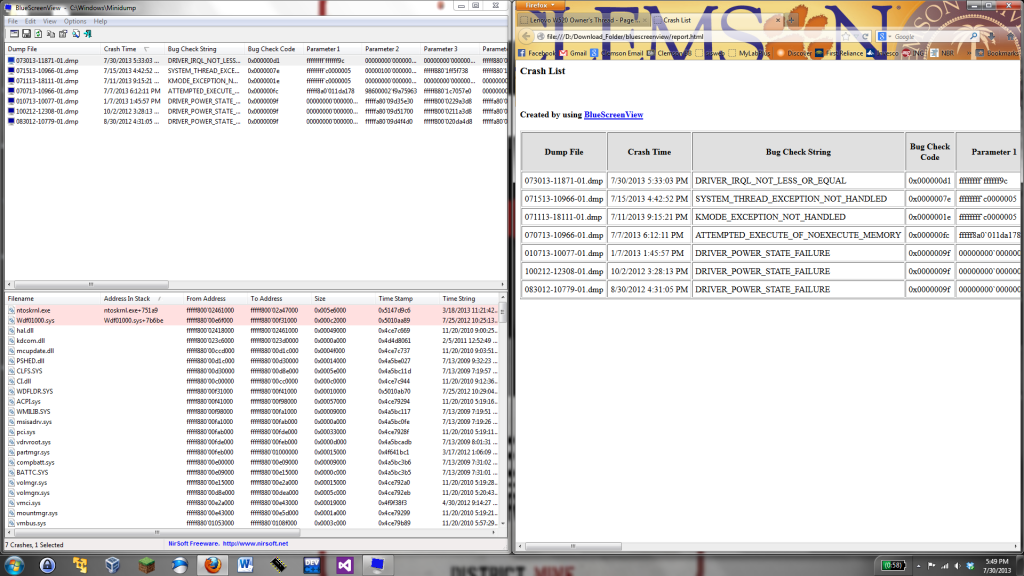1024x576 pixels.
Task: Sort by the Bug Check String column header
Action: click(x=204, y=49)
